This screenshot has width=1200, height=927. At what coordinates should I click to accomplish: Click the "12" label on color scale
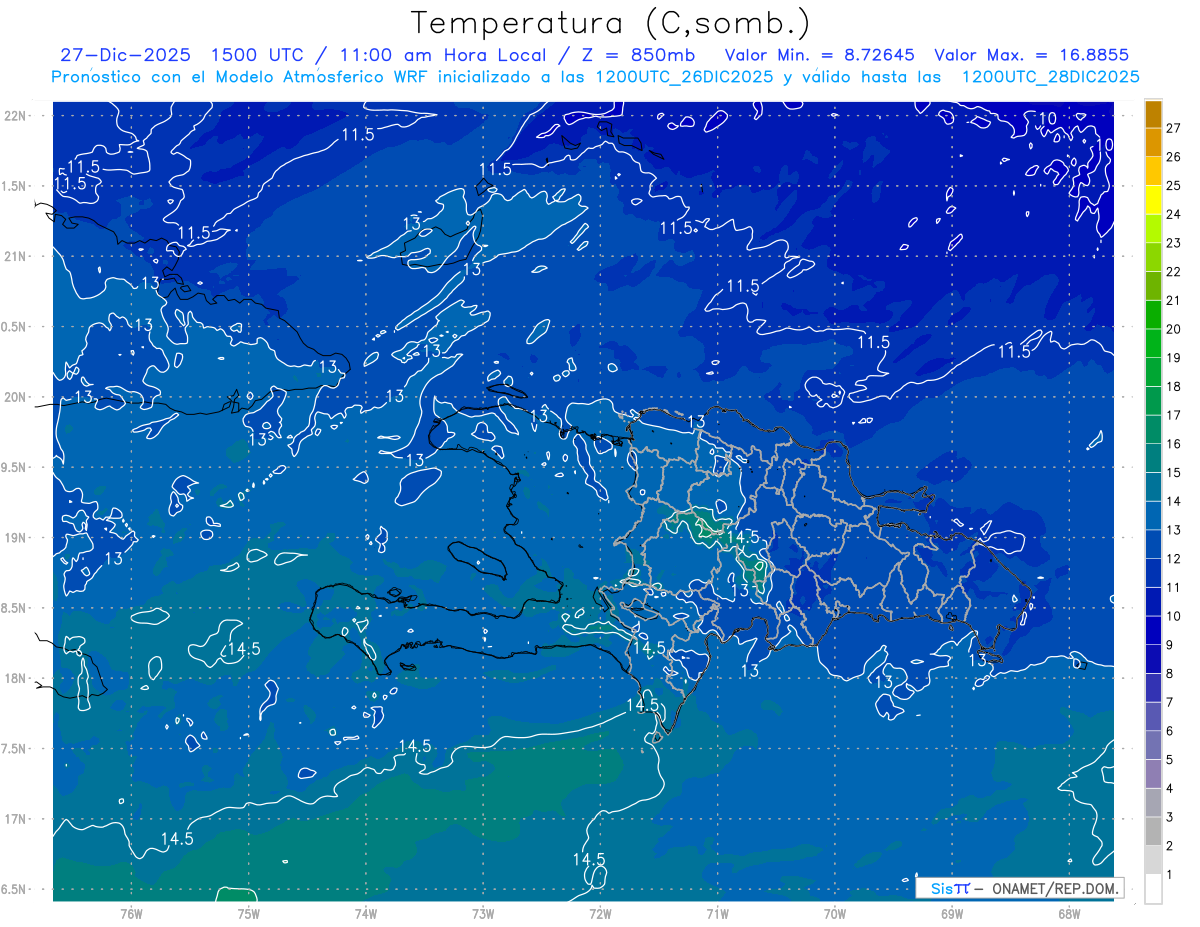click(1174, 559)
